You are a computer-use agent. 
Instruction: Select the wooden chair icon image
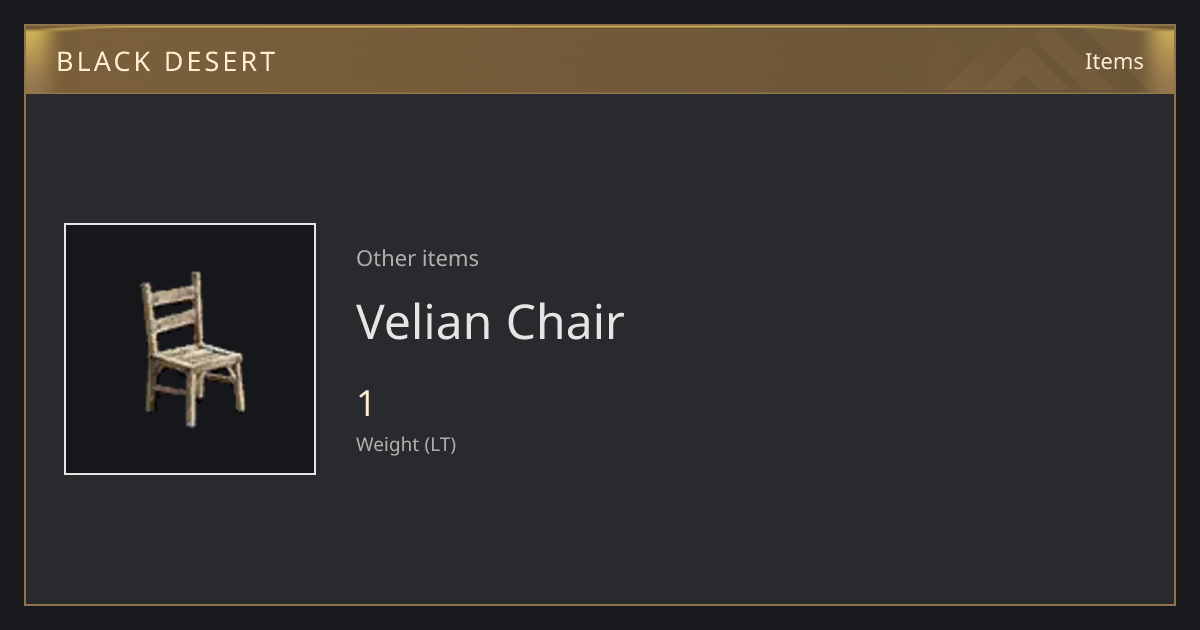(x=193, y=349)
